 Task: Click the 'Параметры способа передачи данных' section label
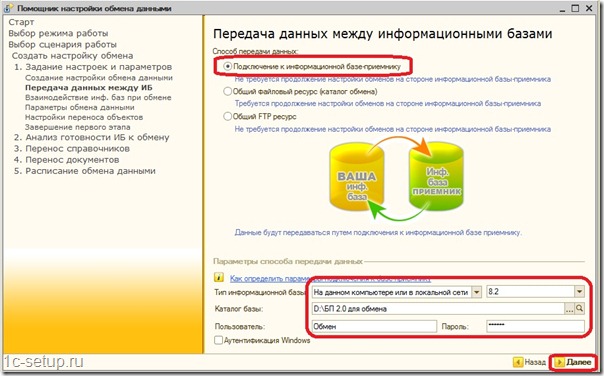(x=288, y=261)
